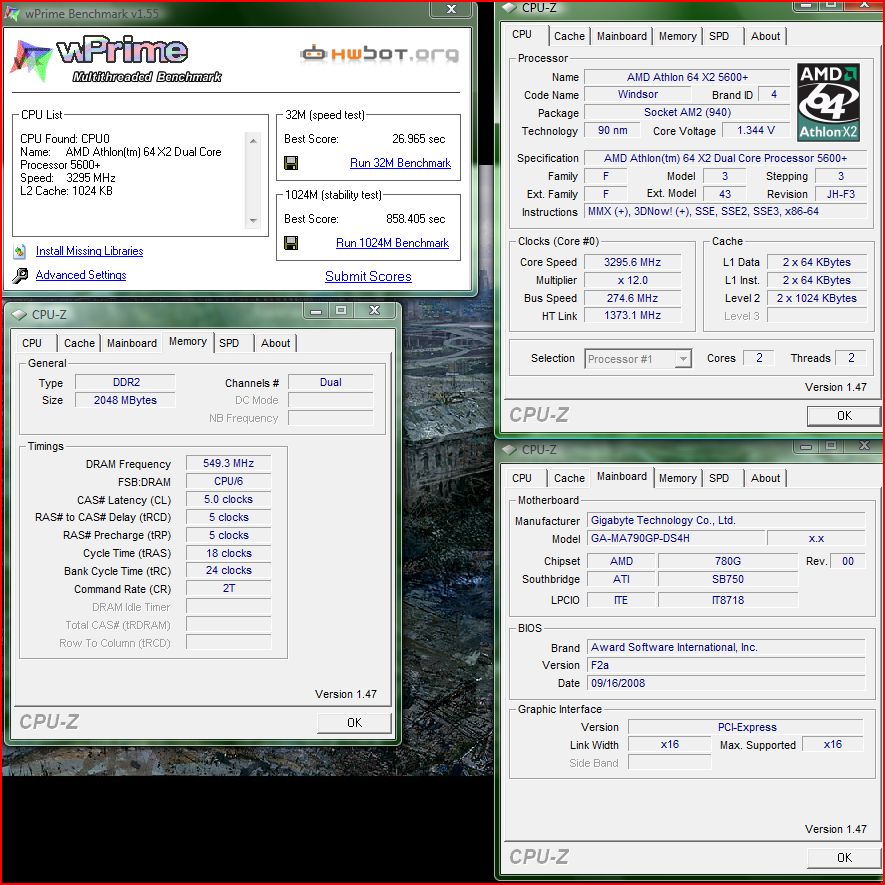This screenshot has width=885, height=885.
Task: Open About tab in Memory window
Action: 275,343
